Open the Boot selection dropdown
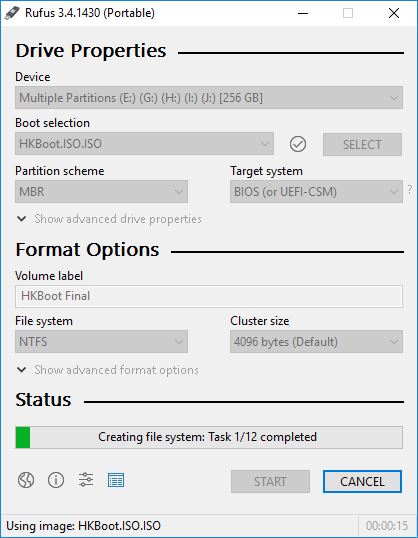The height and width of the screenshot is (538, 418). [144, 144]
